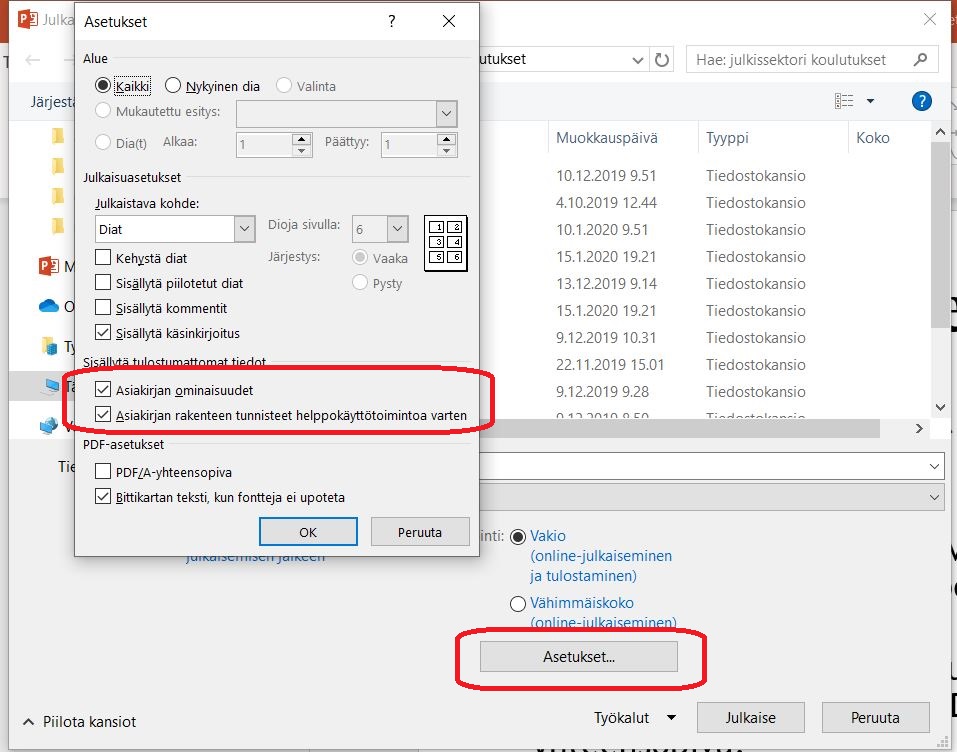Select the row dated 9.12.2019 9.28
The width and height of the screenshot is (957, 752).
click(x=705, y=391)
